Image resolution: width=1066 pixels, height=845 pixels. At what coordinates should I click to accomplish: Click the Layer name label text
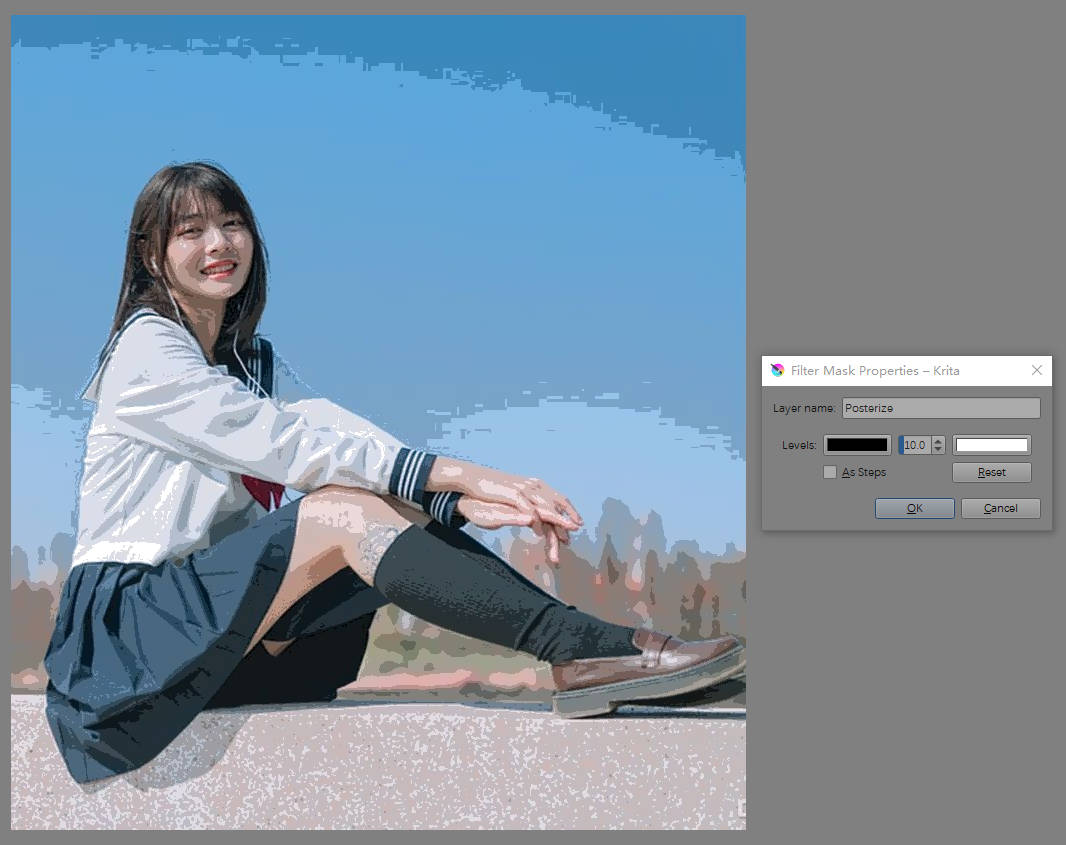[805, 408]
